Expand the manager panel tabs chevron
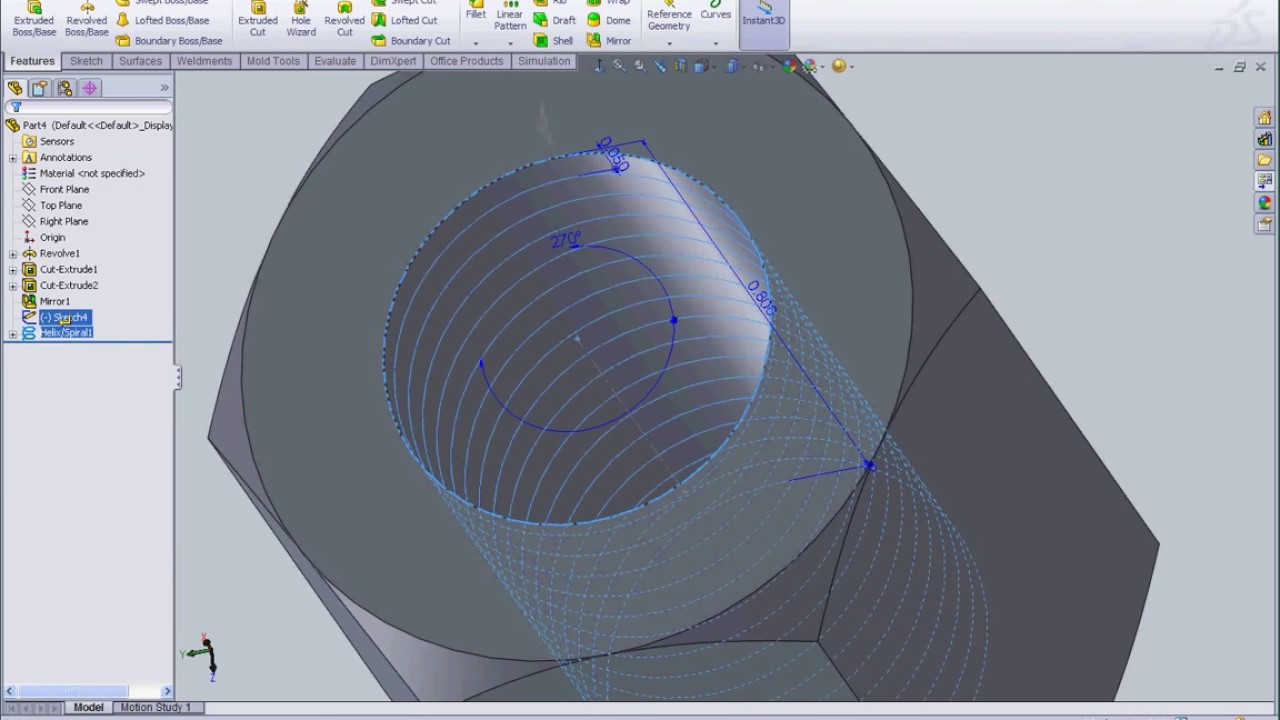This screenshot has height=720, width=1280. [164, 88]
